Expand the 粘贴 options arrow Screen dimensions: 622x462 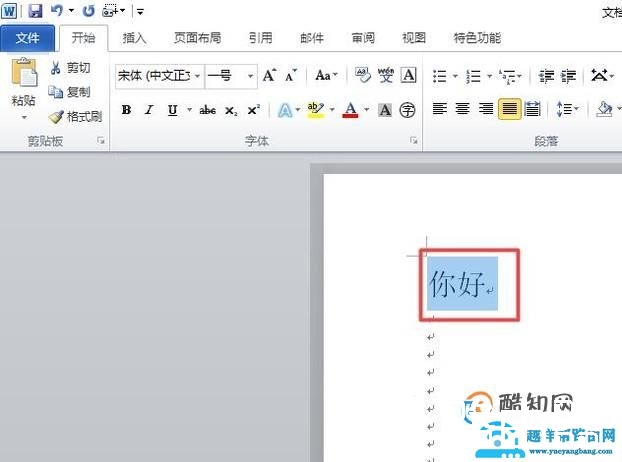coord(24,117)
